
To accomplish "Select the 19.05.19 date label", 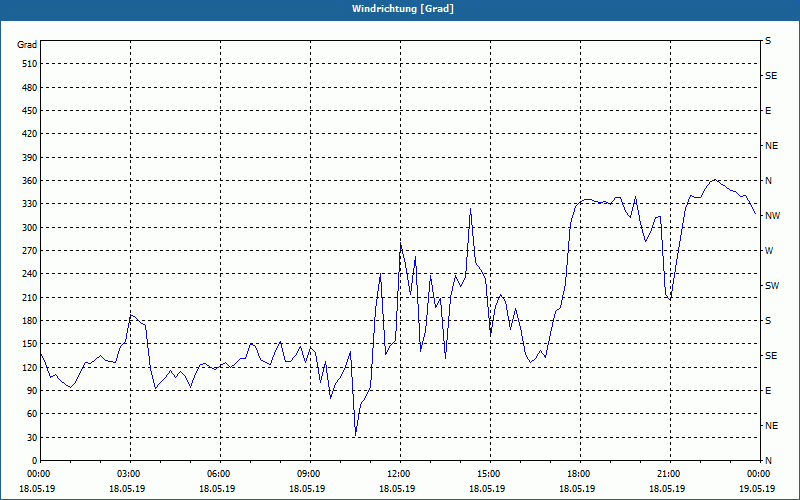I will [757, 488].
